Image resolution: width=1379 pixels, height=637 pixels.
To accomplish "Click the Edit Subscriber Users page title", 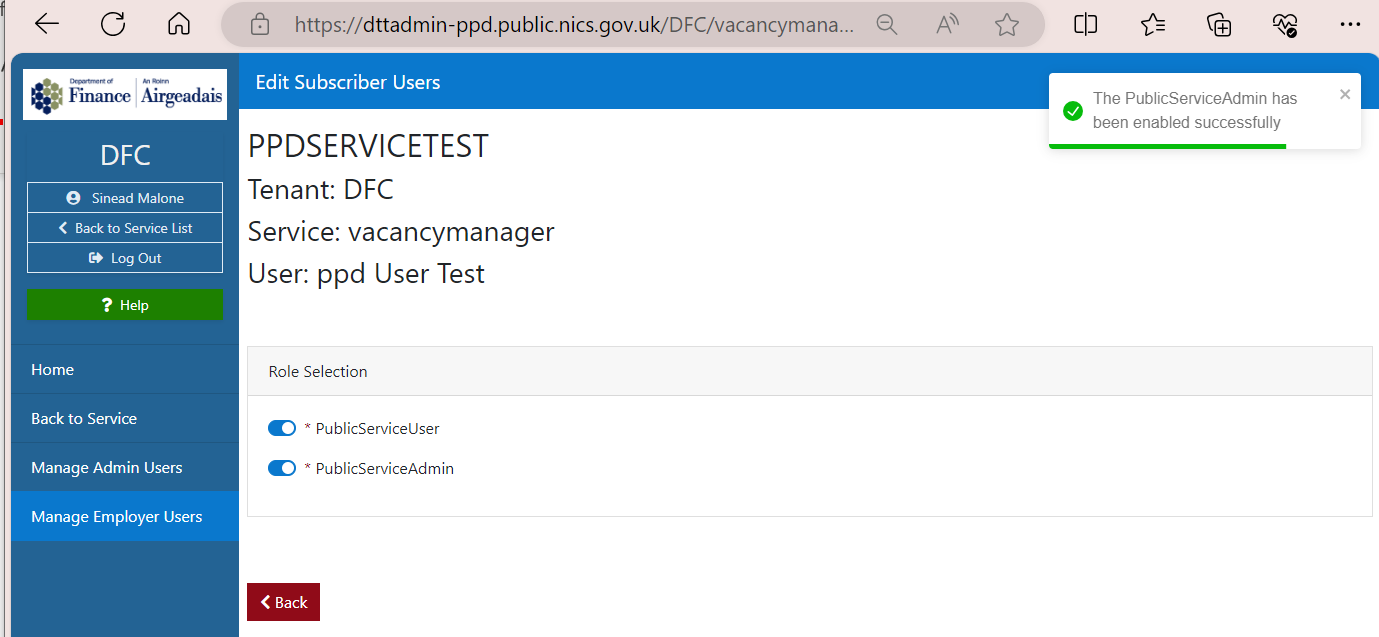I will pyautogui.click(x=348, y=82).
